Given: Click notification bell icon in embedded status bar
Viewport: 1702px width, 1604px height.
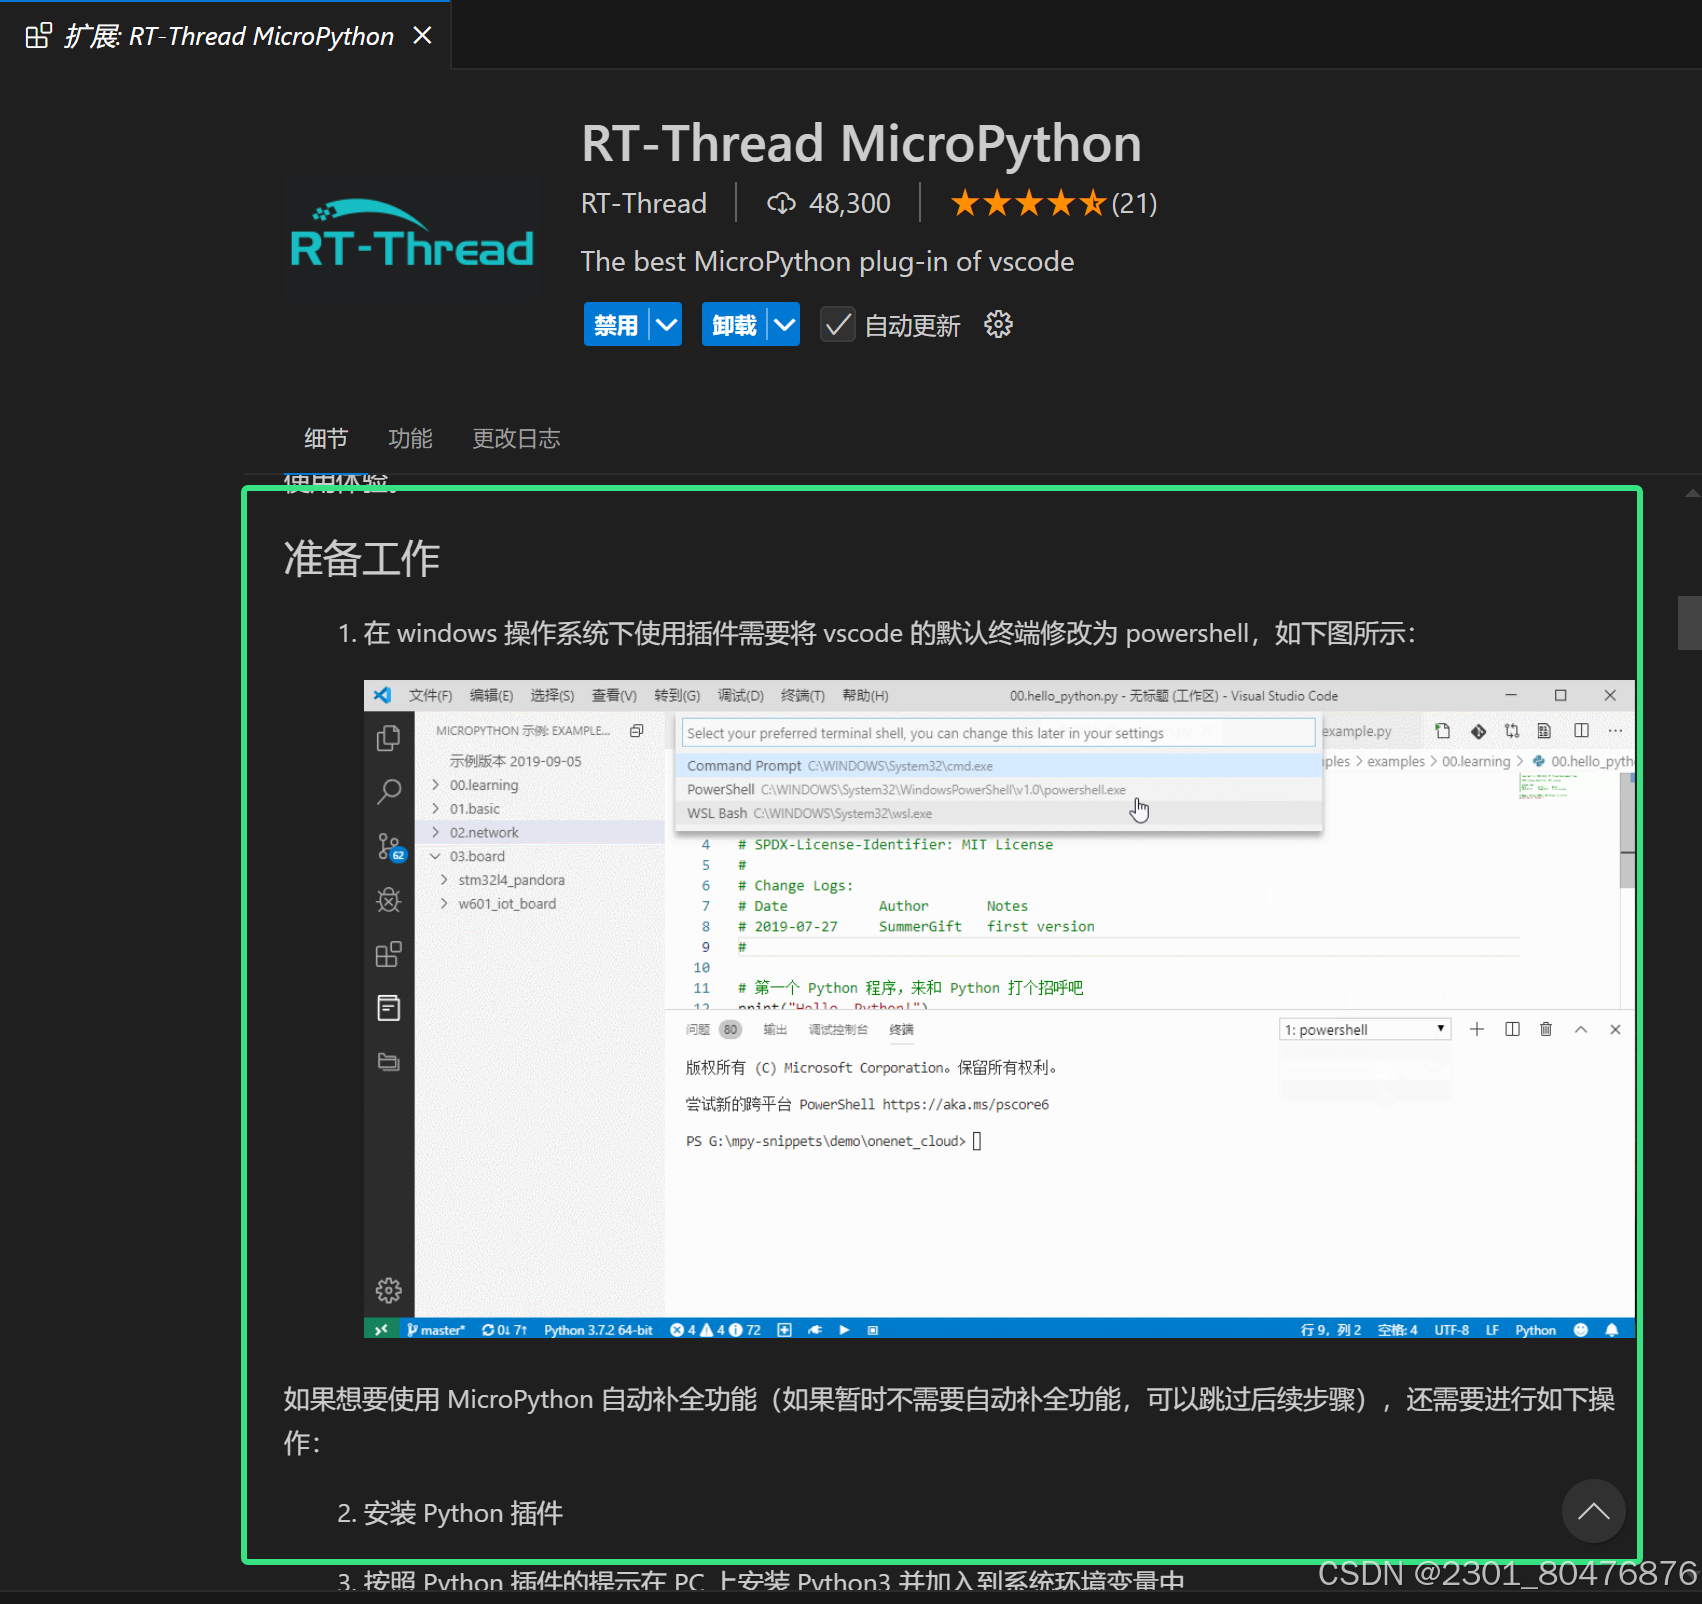Looking at the screenshot, I should point(1612,1330).
